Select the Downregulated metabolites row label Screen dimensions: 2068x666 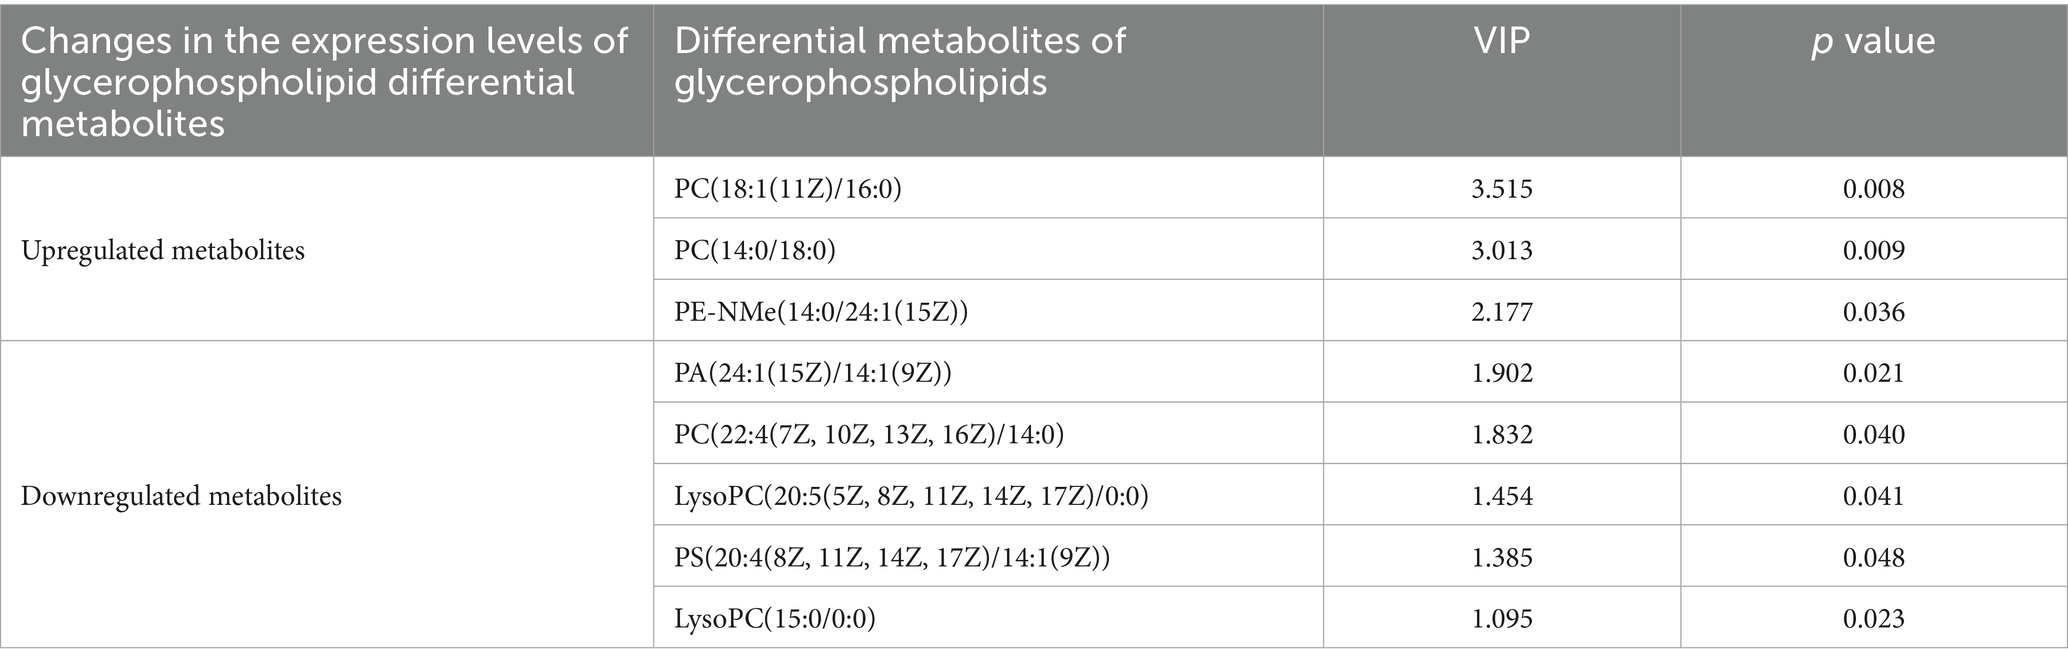pyautogui.click(x=181, y=496)
